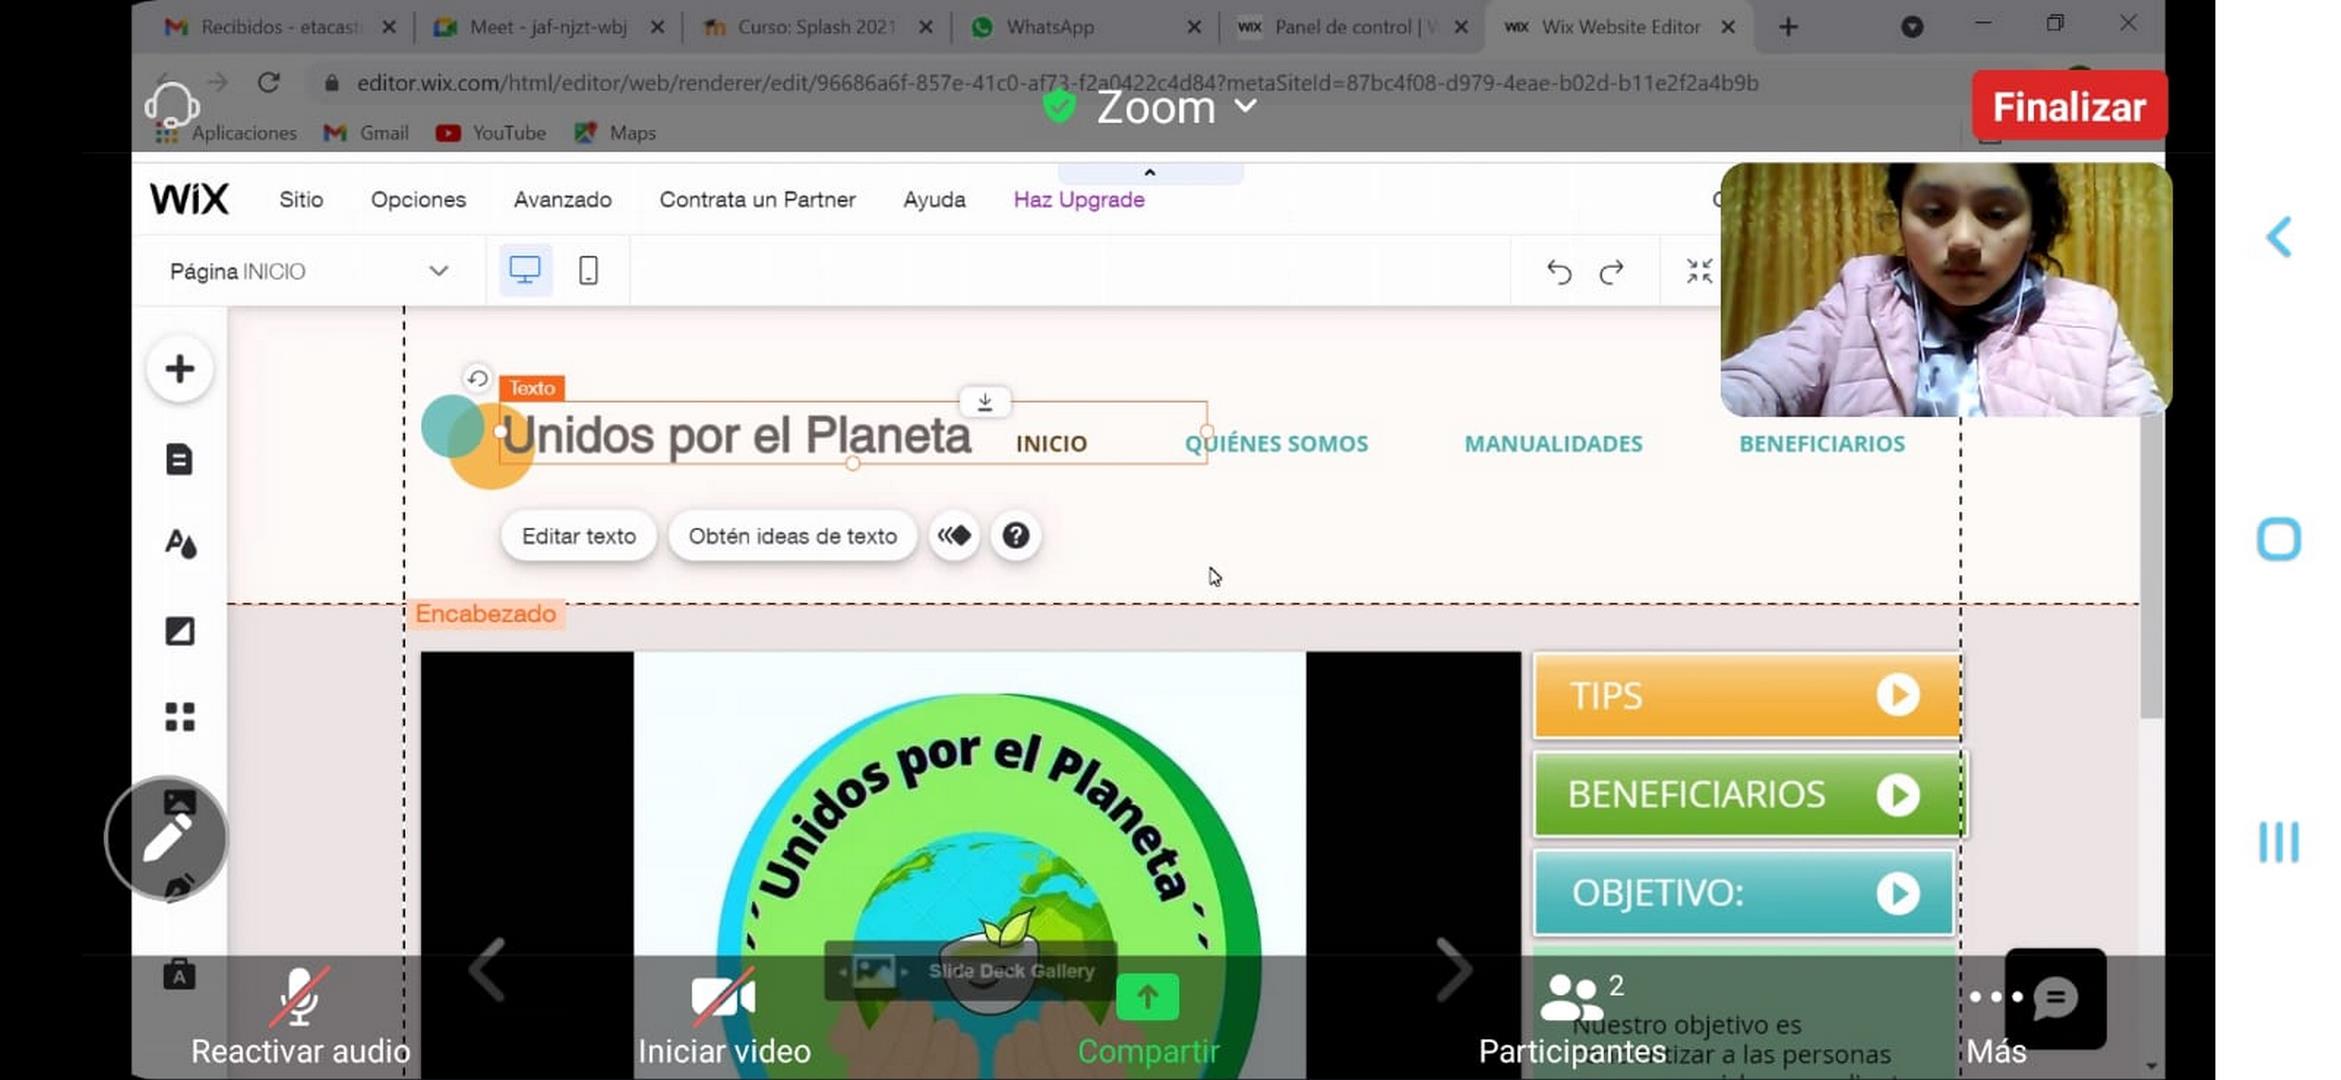Viewport: 2341px width, 1080px height.
Task: Close the WhatsApp browser tab
Action: click(x=1194, y=27)
